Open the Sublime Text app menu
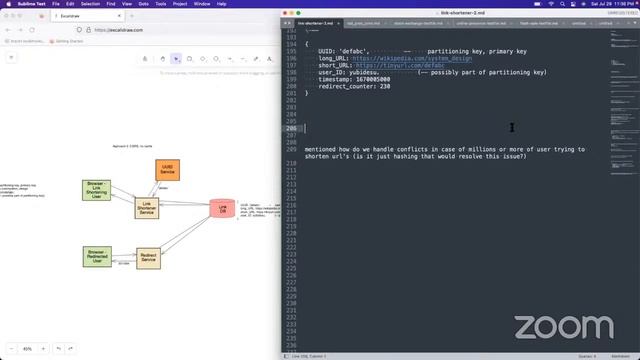 pyautogui.click(x=31, y=4)
